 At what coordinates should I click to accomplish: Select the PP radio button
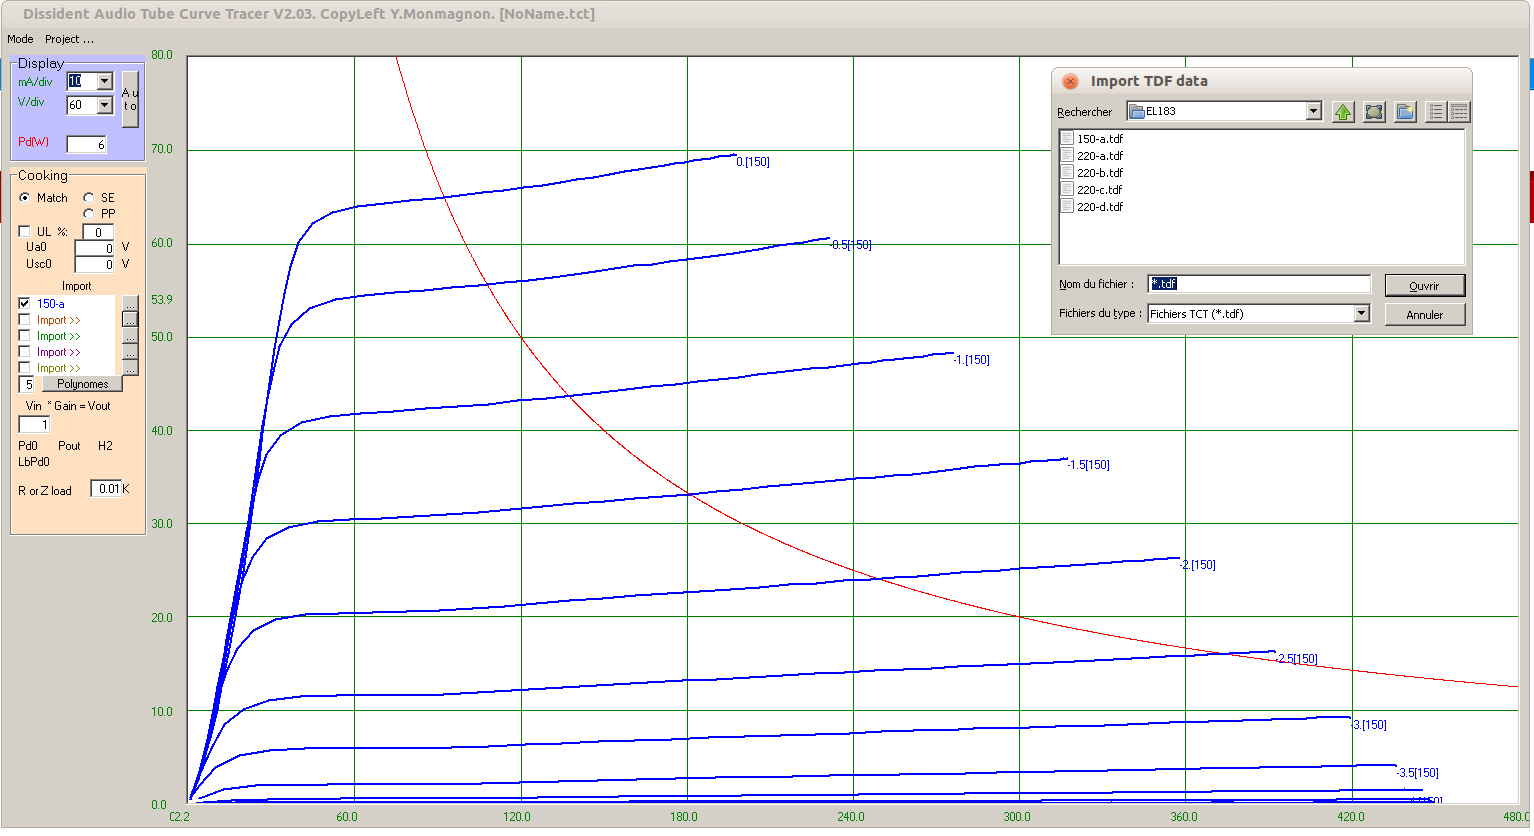pyautogui.click(x=89, y=214)
